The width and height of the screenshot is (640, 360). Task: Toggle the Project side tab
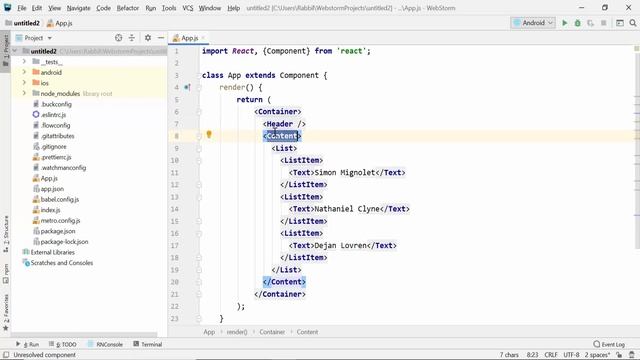(x=6, y=51)
